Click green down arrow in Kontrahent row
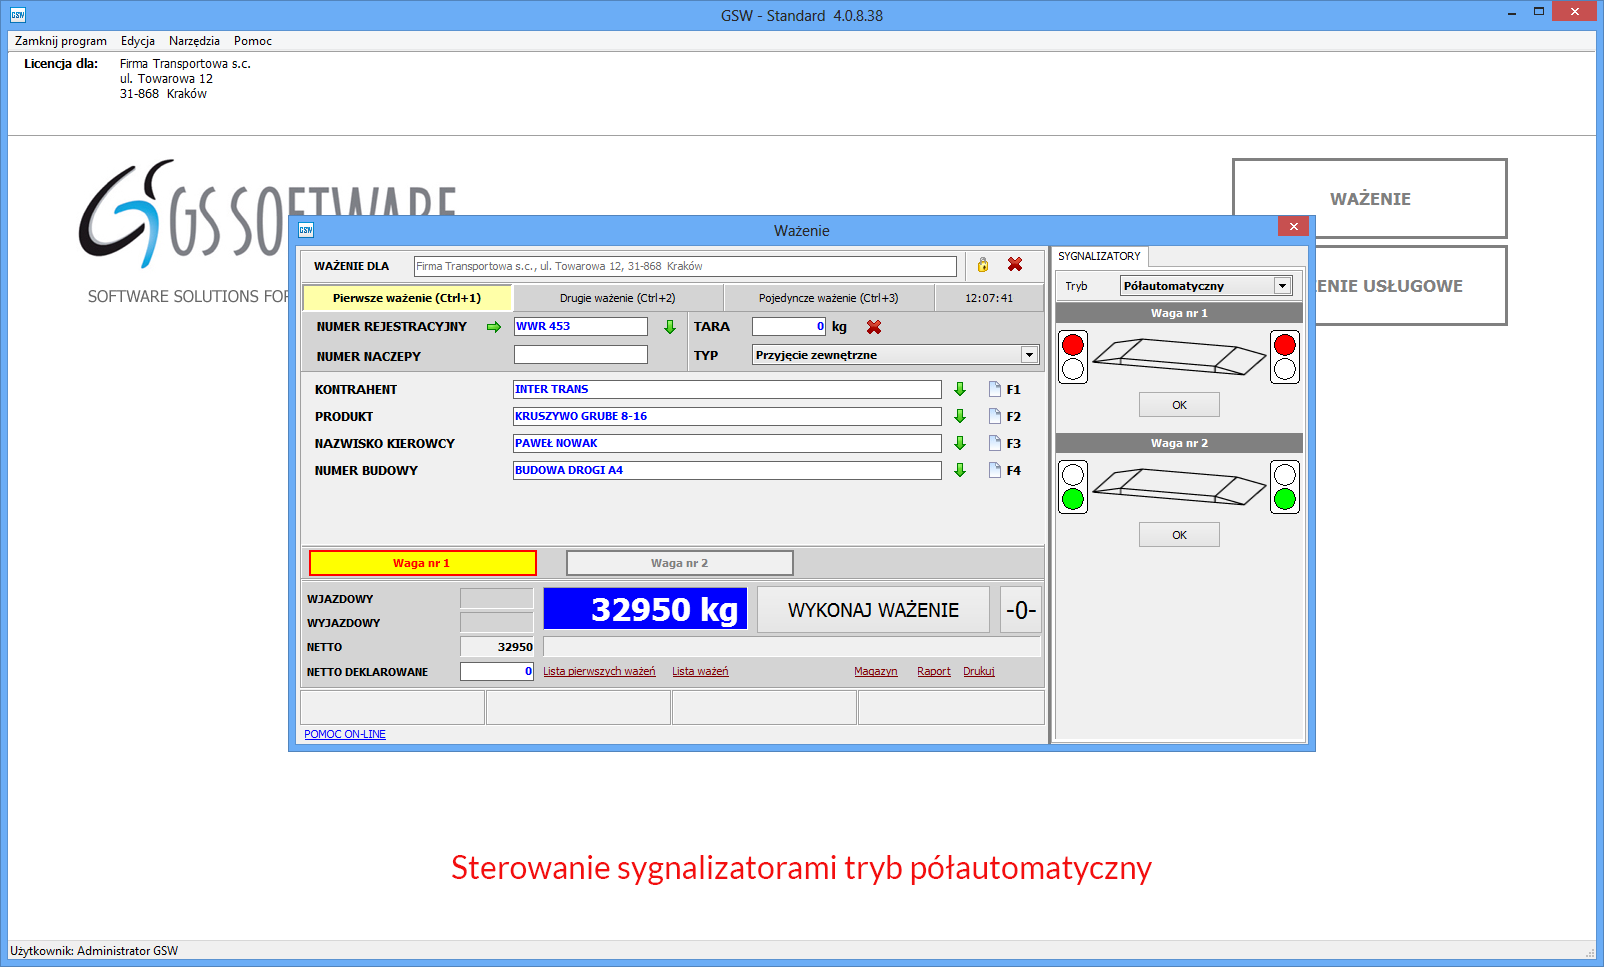 (x=960, y=389)
